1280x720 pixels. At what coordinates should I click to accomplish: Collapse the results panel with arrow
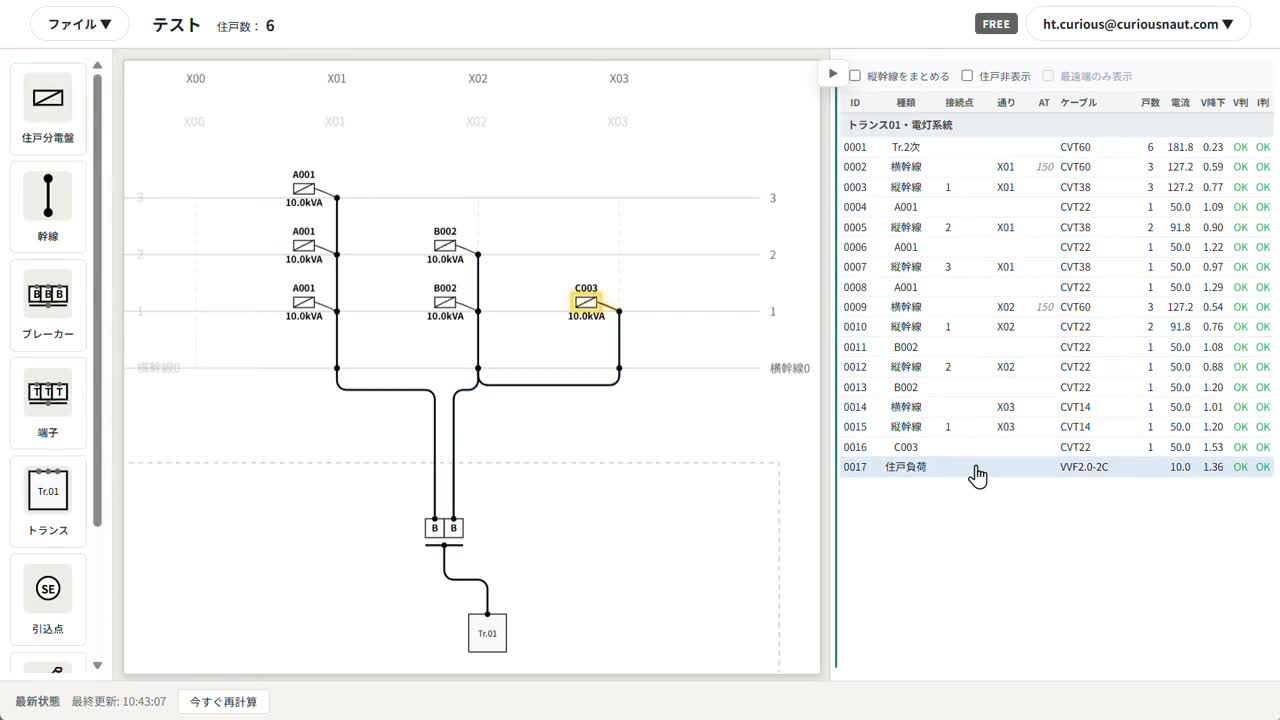(833, 74)
